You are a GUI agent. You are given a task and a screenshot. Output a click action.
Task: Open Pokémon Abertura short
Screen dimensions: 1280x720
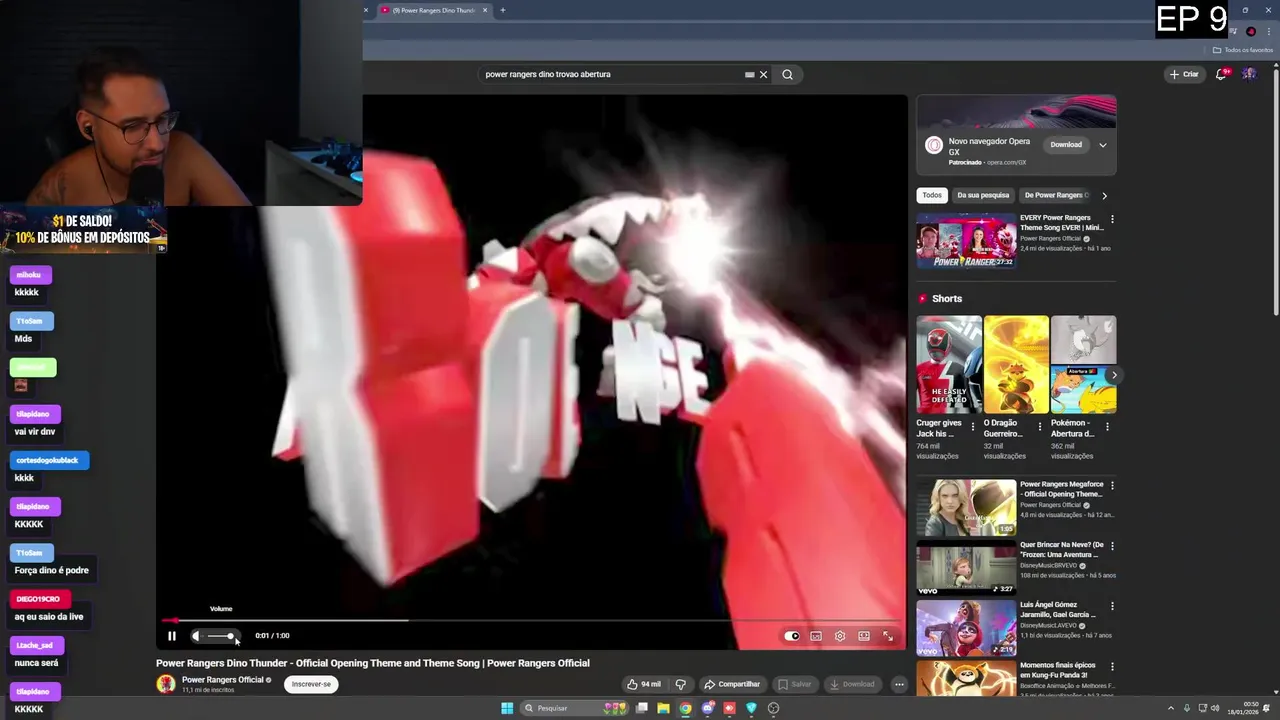(1083, 364)
